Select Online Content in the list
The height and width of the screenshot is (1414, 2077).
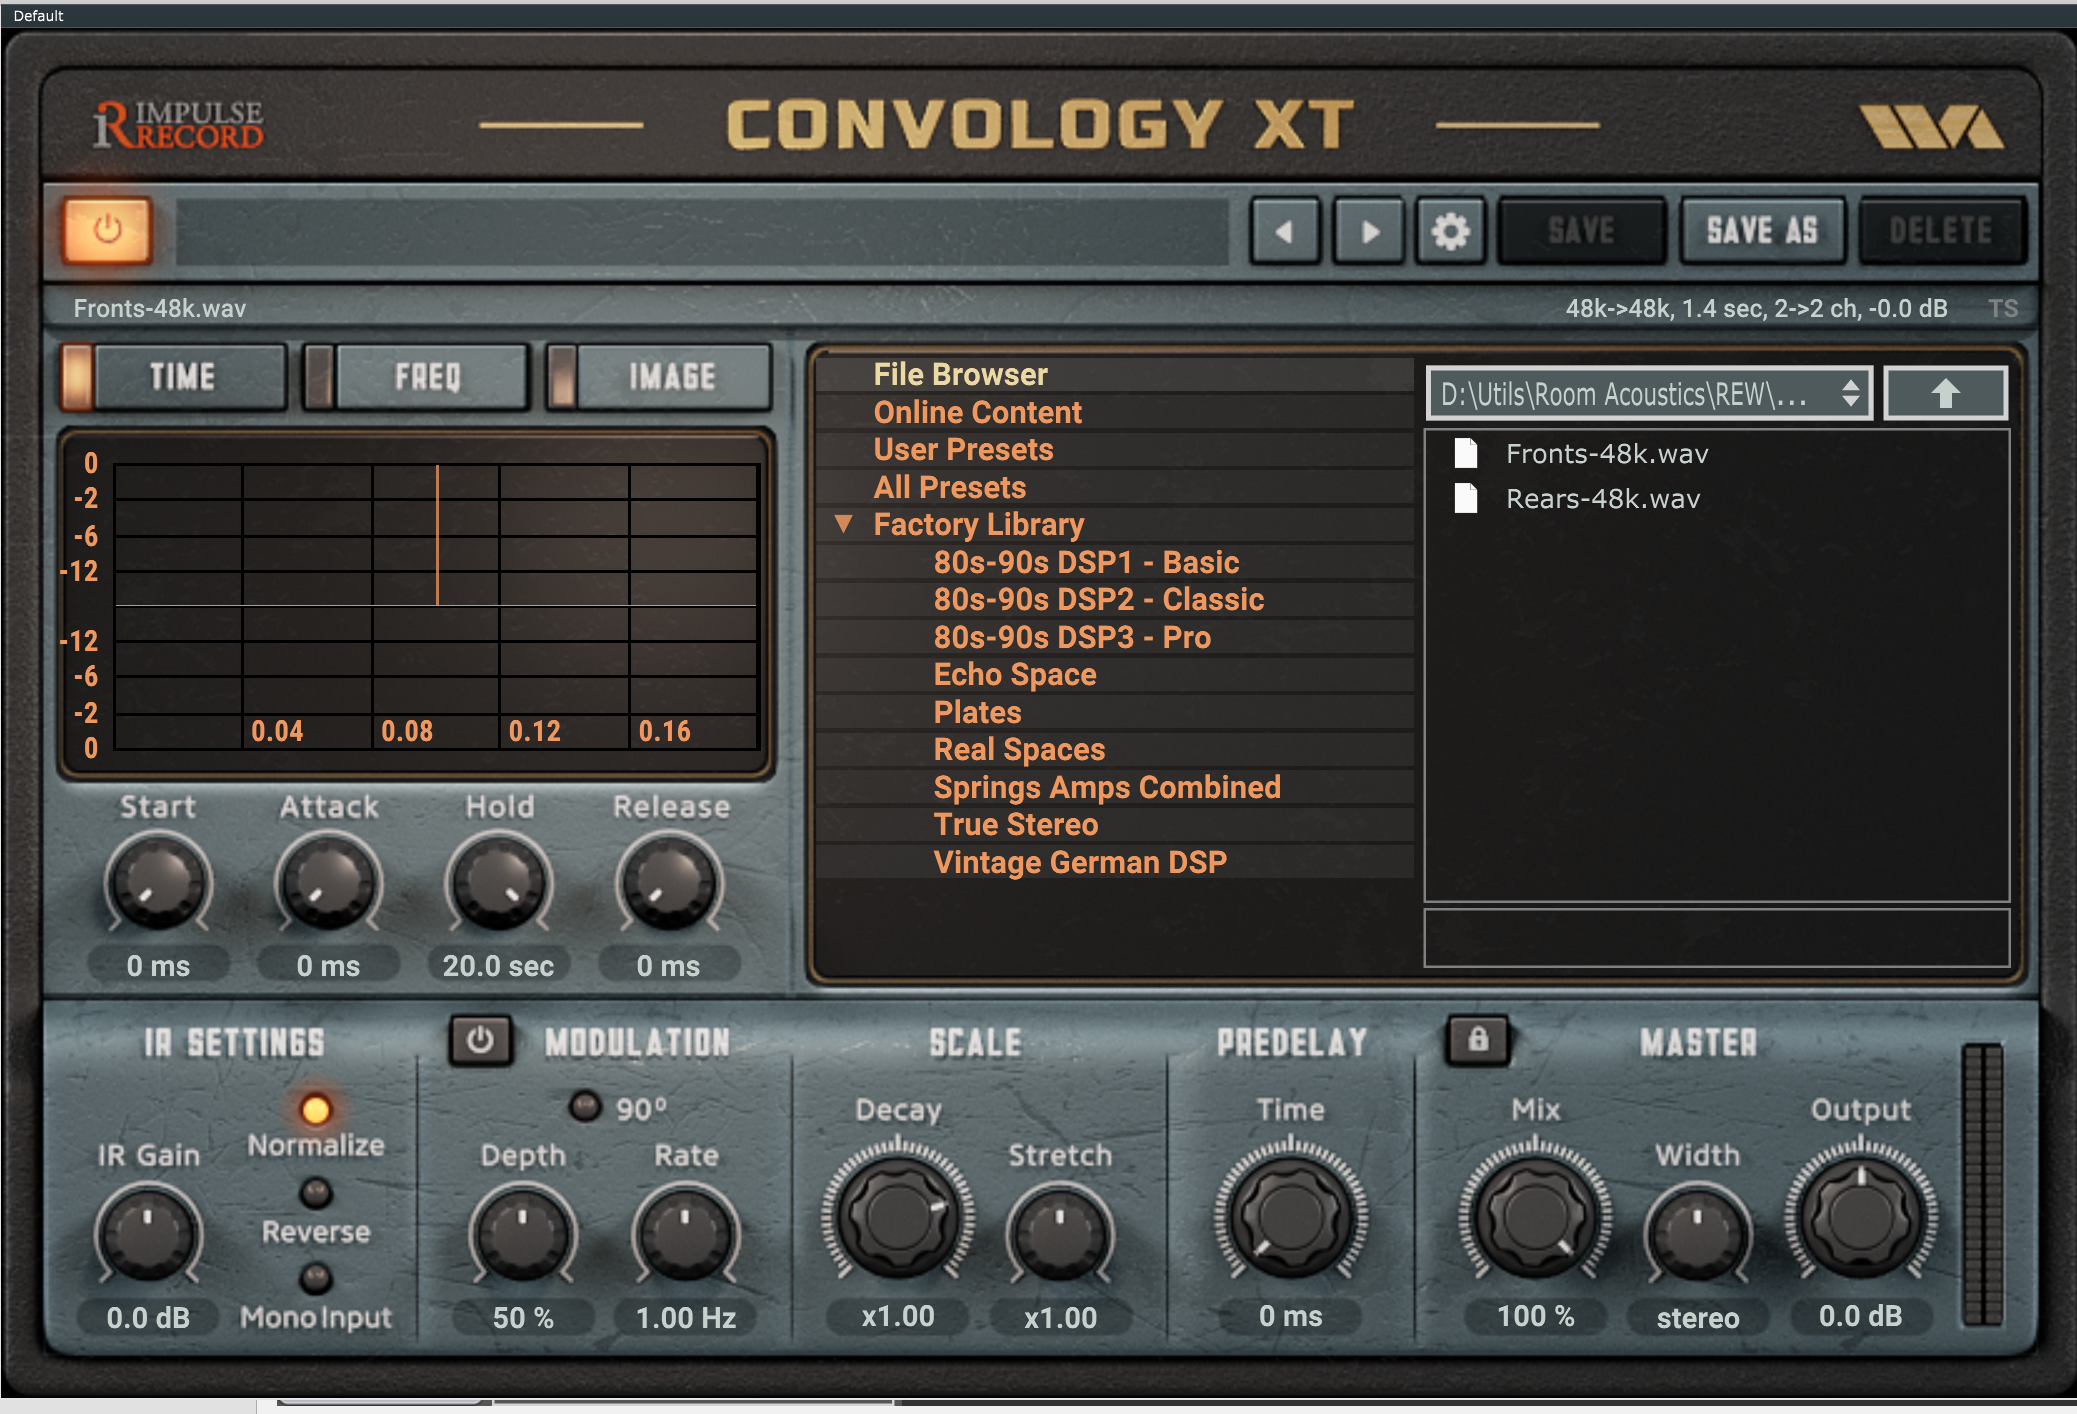pyautogui.click(x=1115, y=412)
